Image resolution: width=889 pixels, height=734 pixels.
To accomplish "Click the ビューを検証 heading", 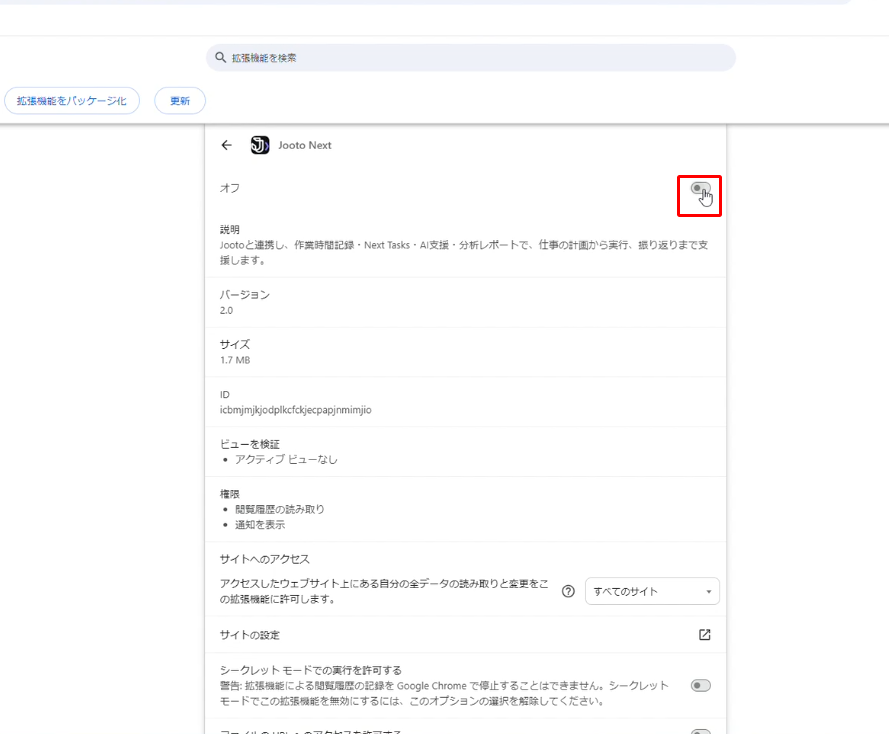I will (x=249, y=444).
